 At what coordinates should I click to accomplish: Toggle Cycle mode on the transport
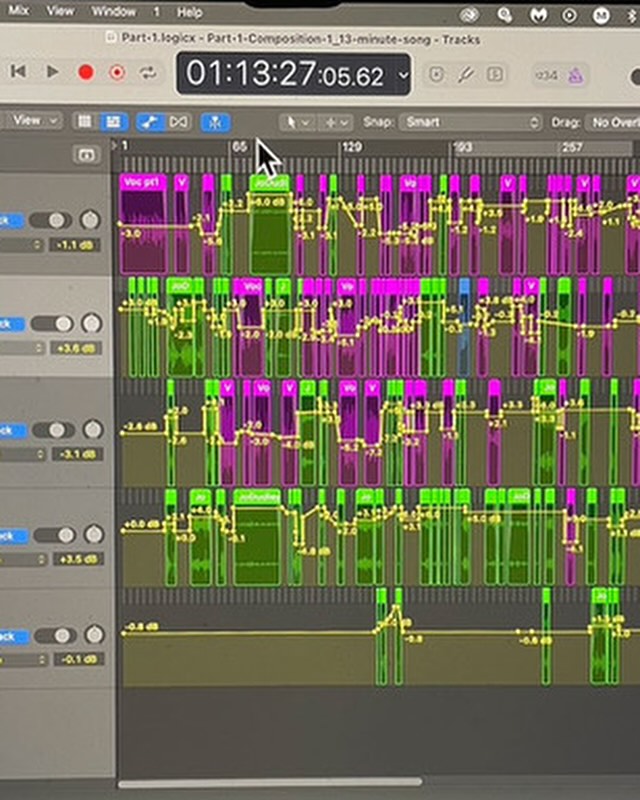pos(148,73)
